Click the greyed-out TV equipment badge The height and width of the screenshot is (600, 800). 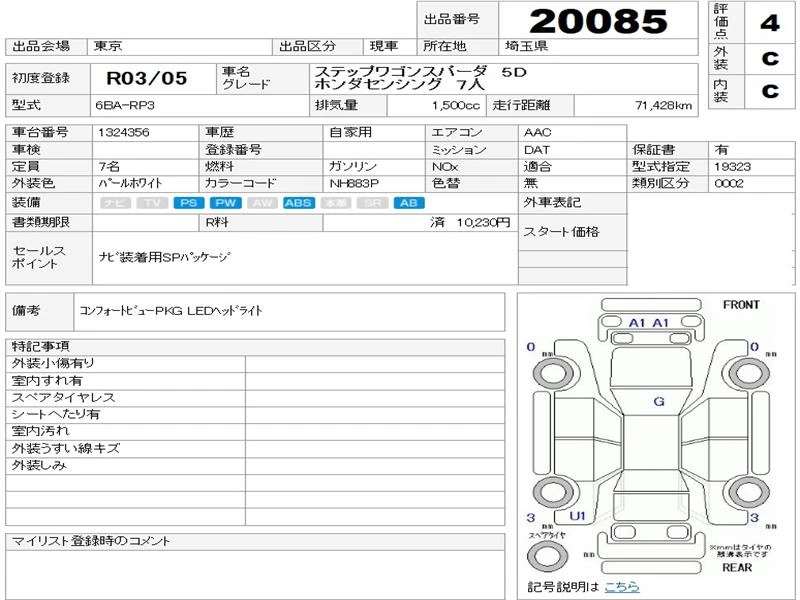tap(152, 203)
